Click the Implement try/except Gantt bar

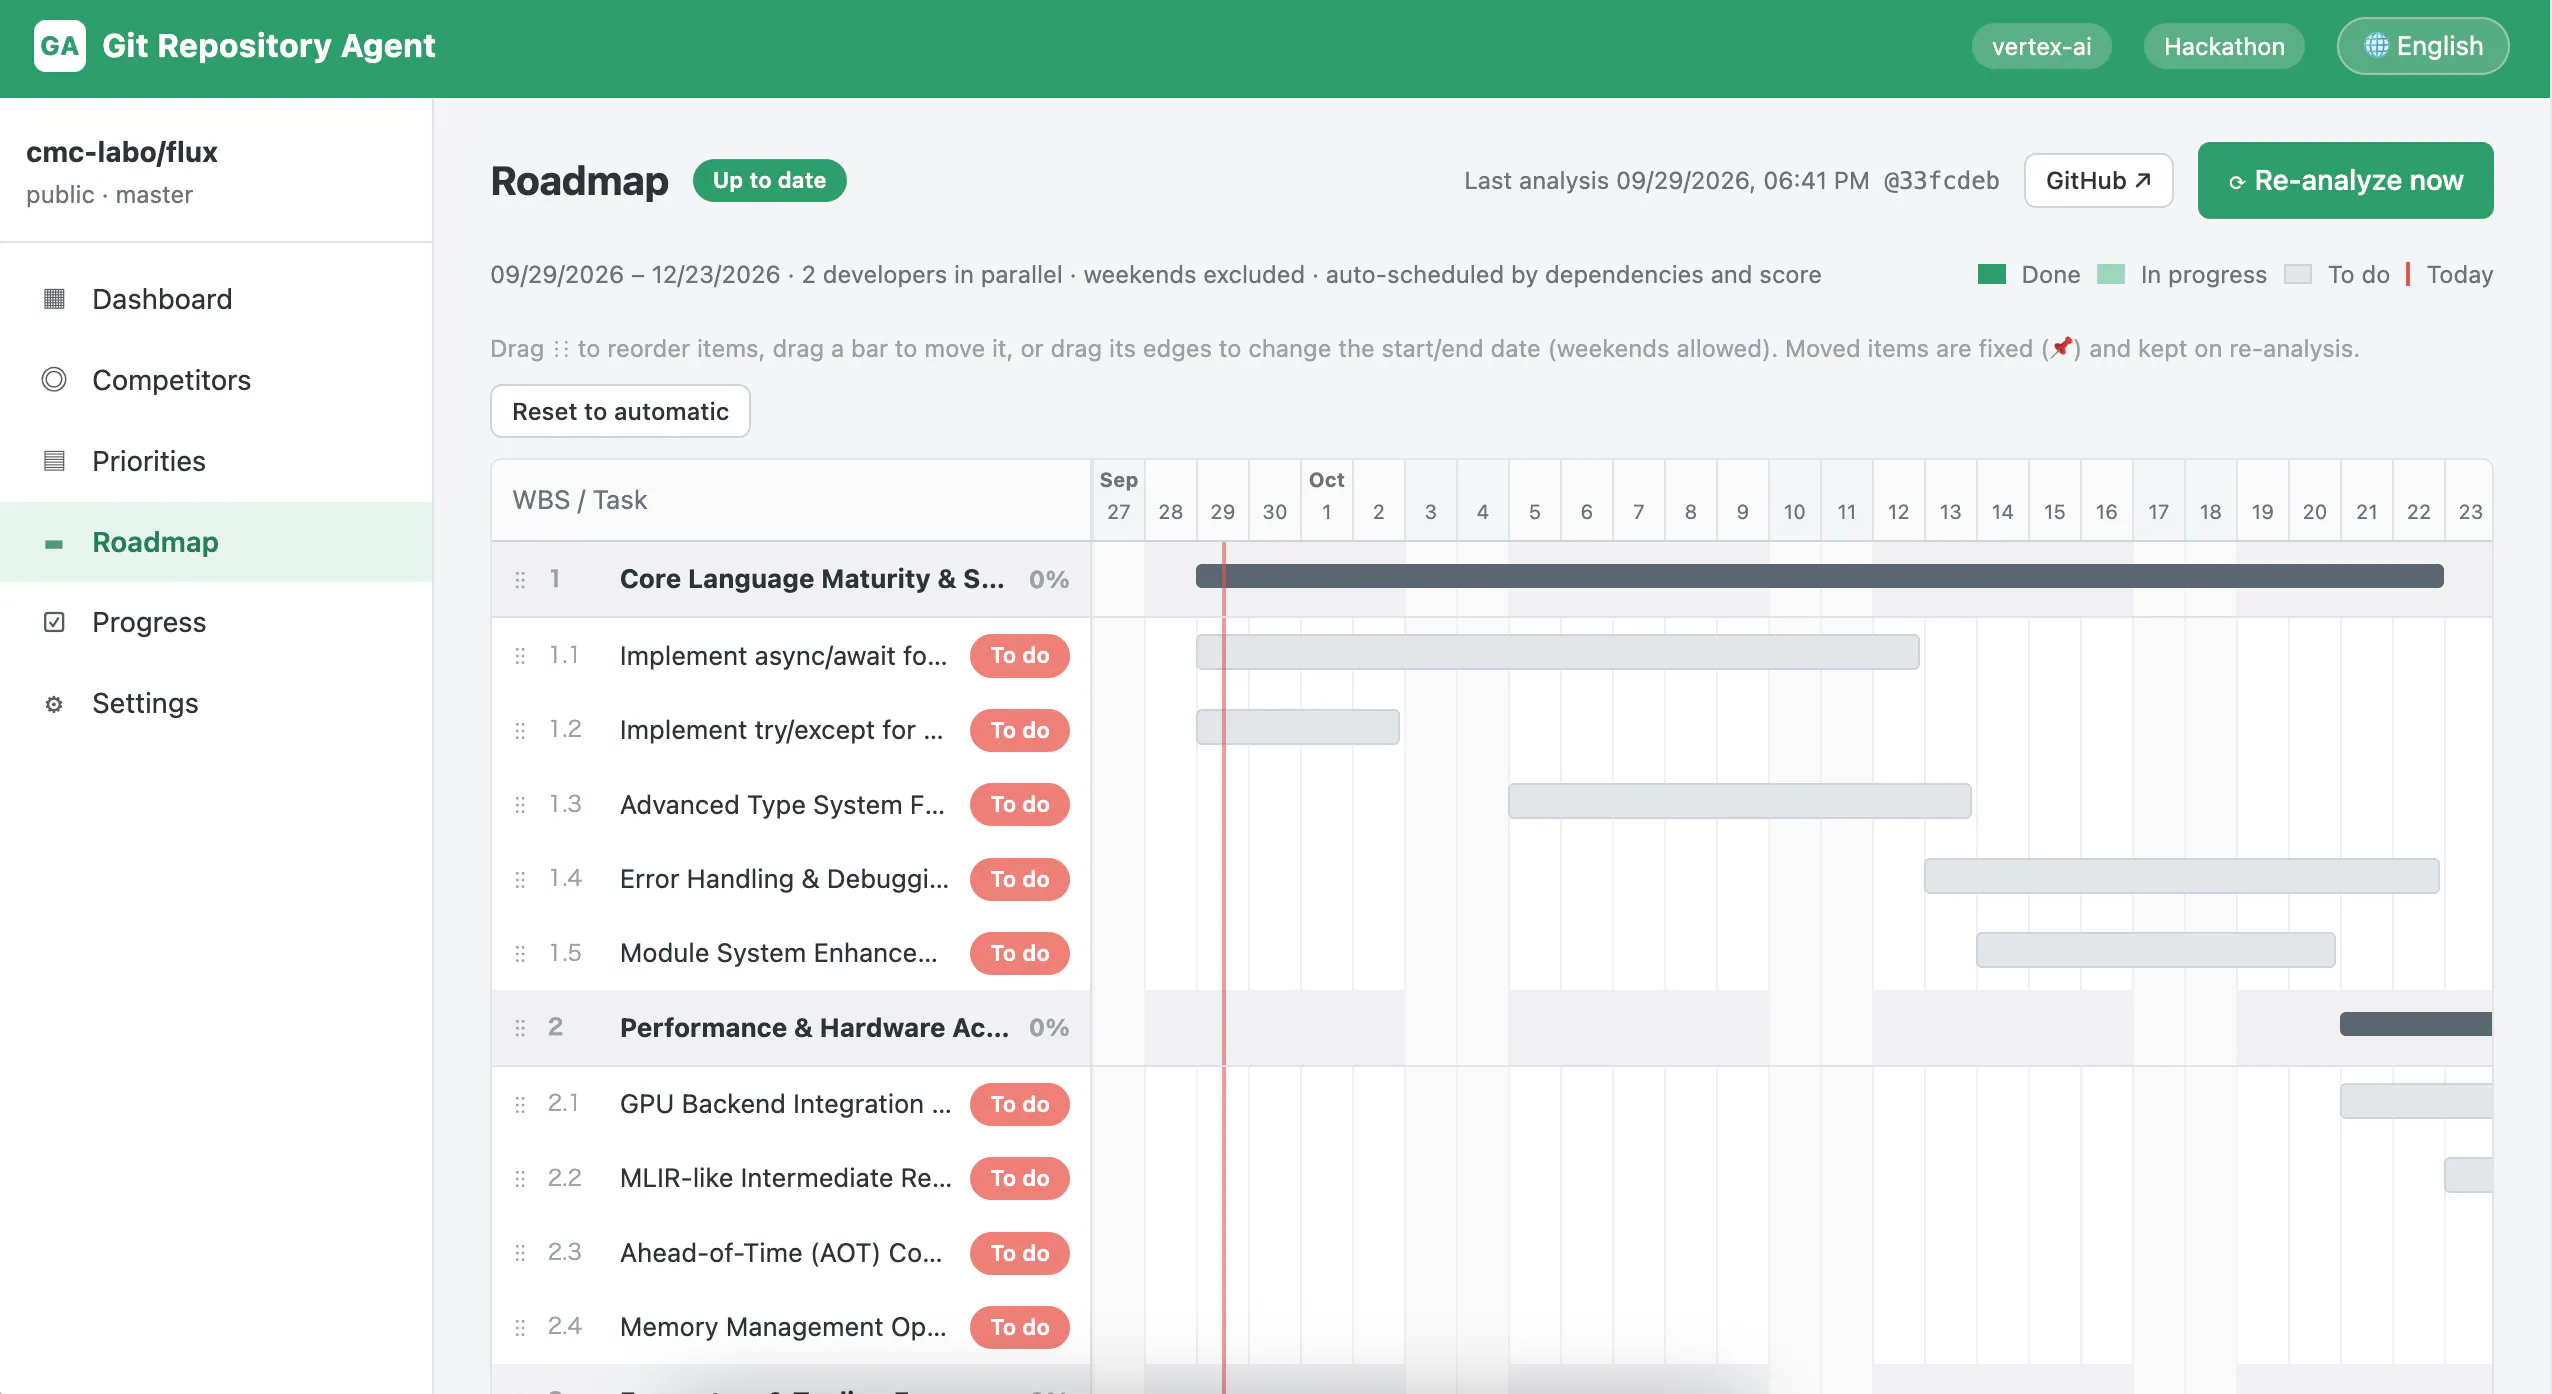pos(1297,727)
